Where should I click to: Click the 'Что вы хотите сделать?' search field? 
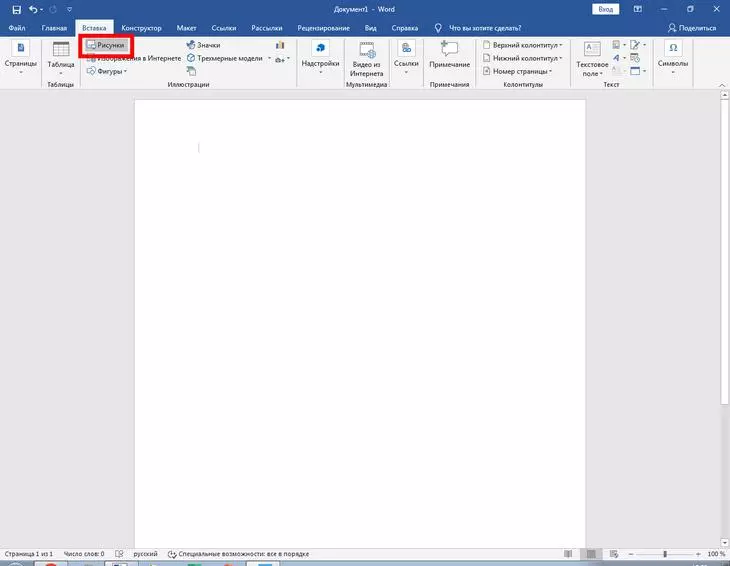(x=485, y=28)
